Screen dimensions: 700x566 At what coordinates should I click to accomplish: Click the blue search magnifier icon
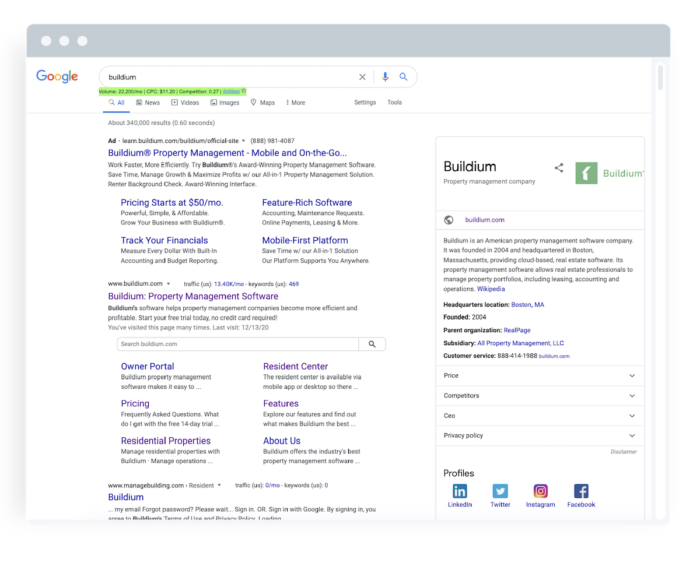click(x=403, y=77)
